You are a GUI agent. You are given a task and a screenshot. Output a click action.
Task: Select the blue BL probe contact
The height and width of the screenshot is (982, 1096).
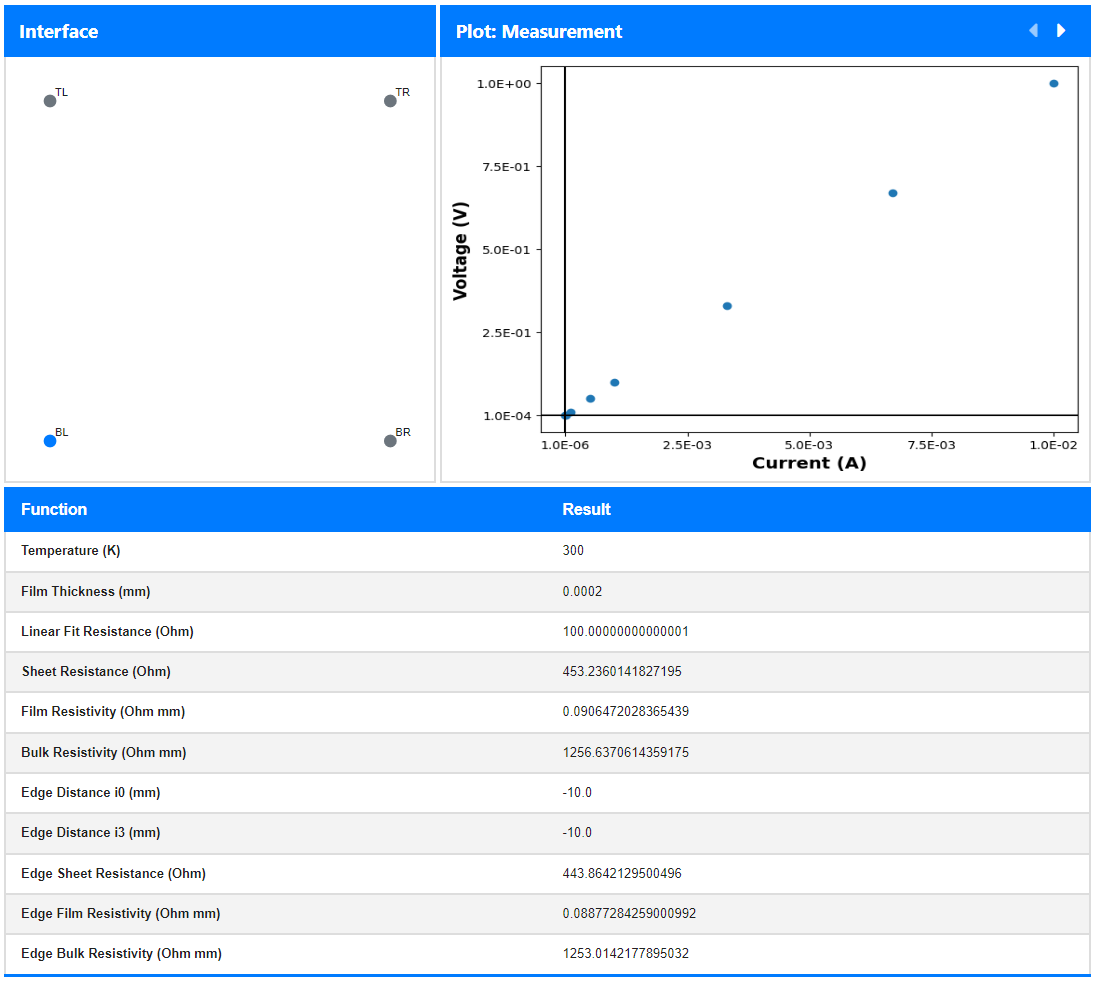50,441
